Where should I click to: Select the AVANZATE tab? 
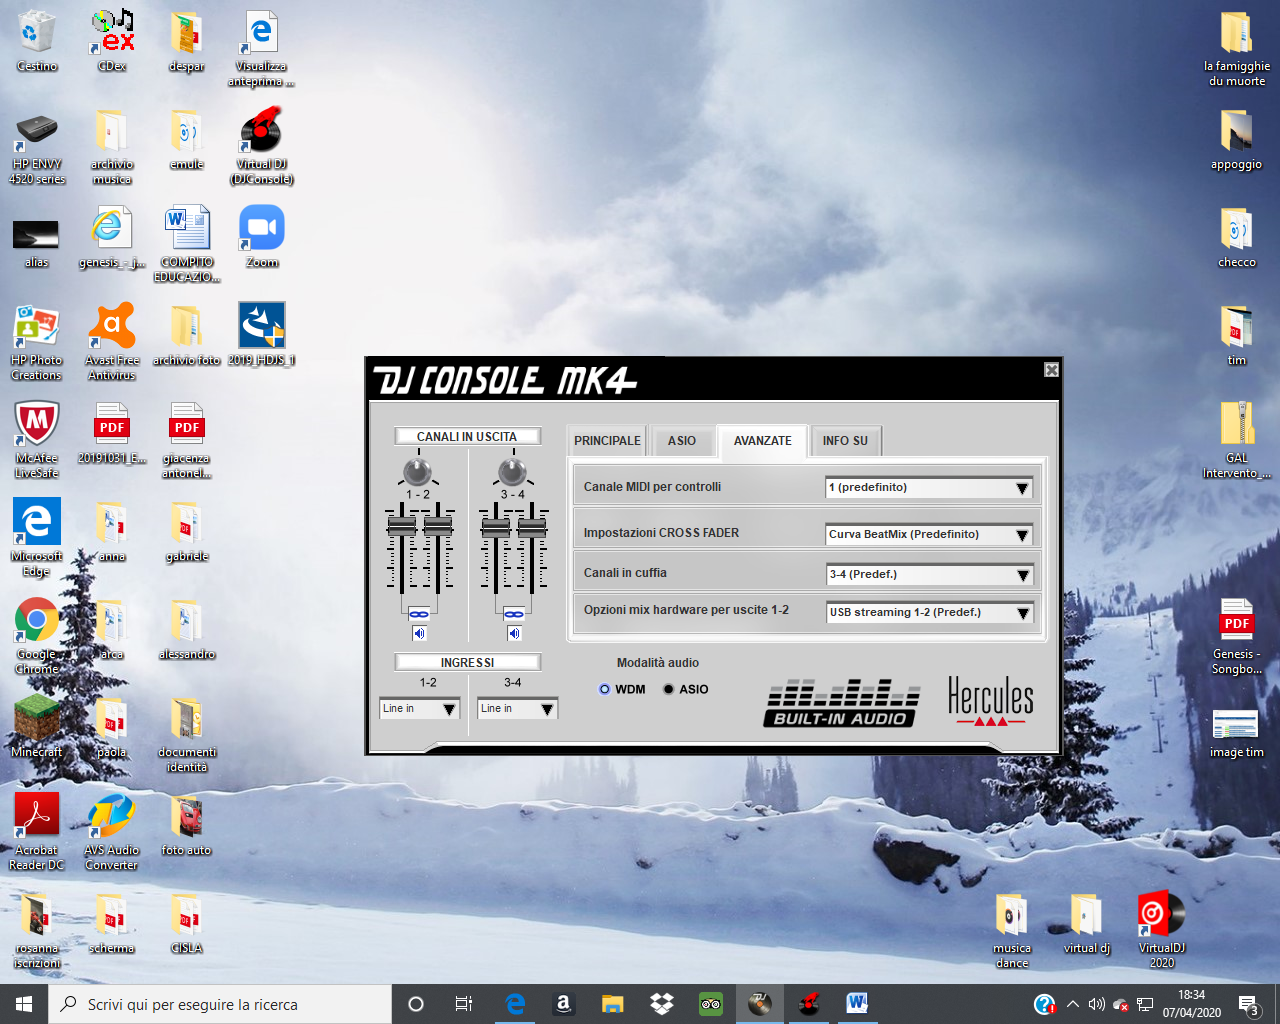click(762, 441)
